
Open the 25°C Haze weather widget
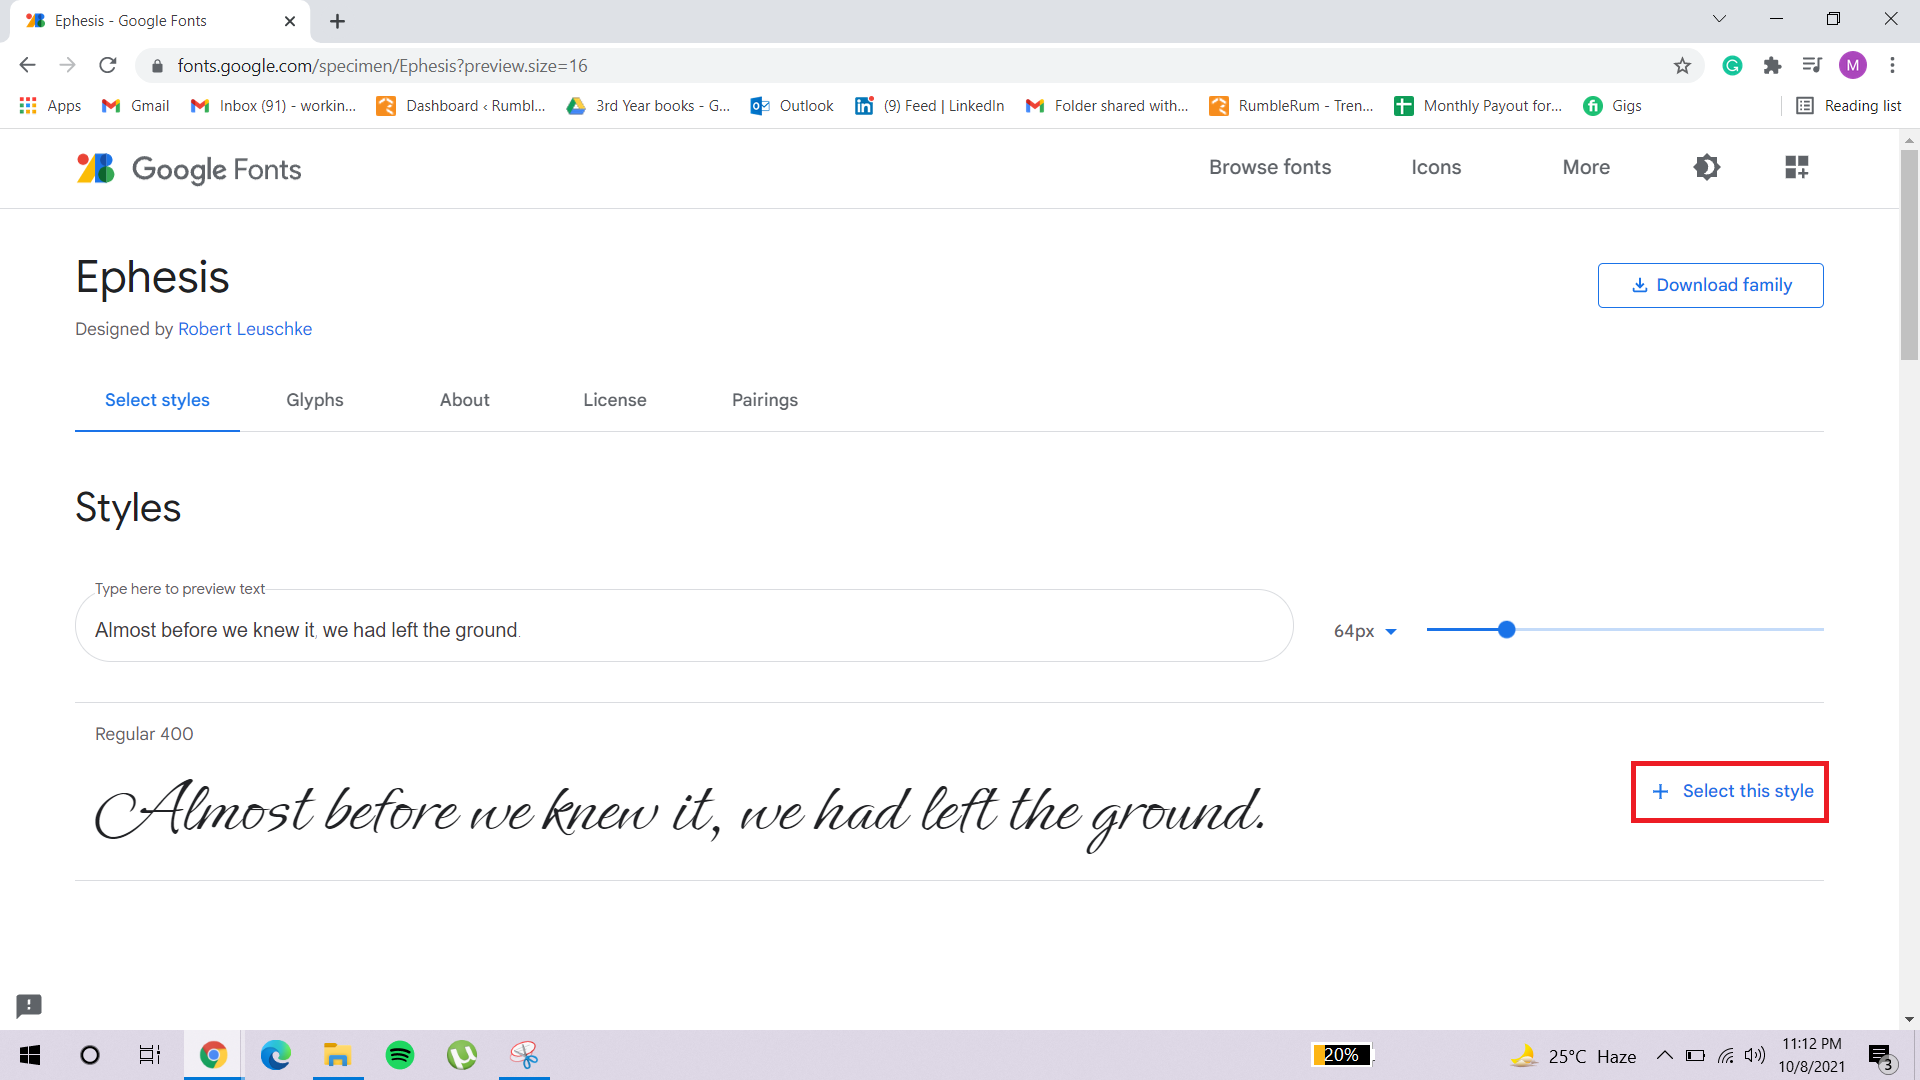point(1574,1056)
